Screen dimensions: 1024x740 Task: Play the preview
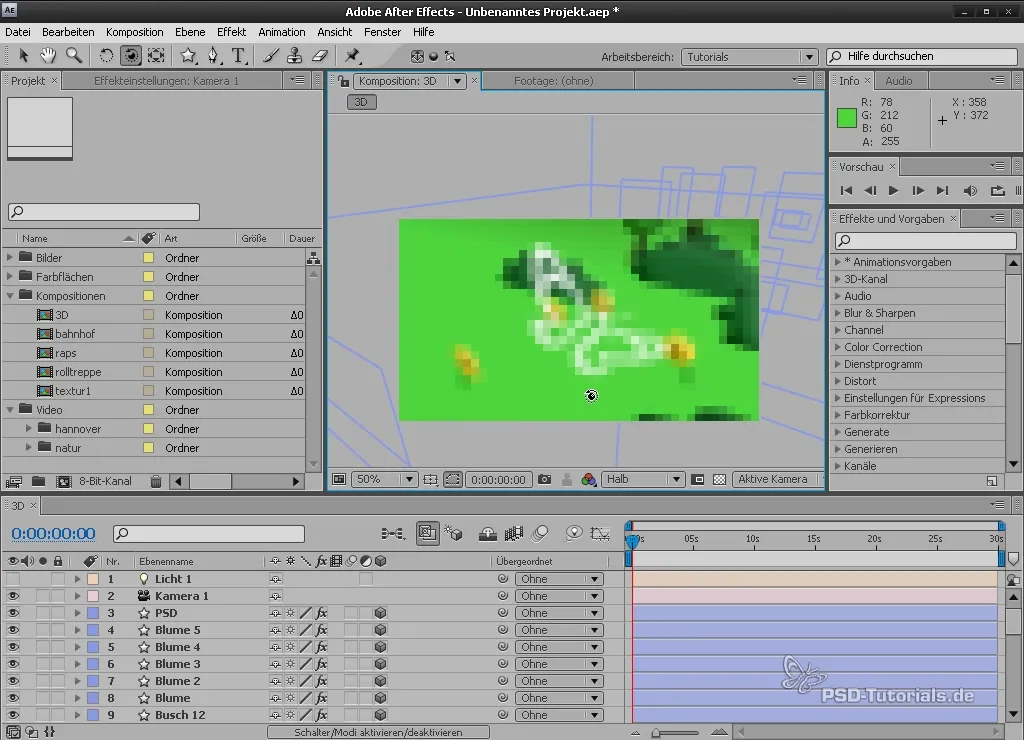point(893,191)
